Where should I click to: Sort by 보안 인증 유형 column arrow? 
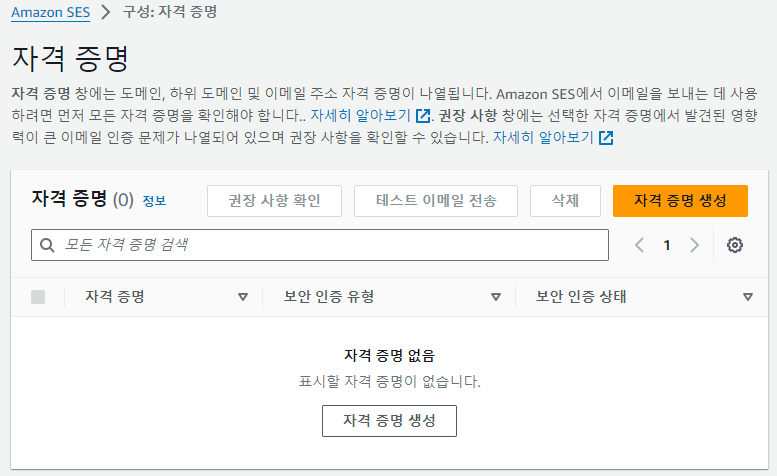point(496,297)
